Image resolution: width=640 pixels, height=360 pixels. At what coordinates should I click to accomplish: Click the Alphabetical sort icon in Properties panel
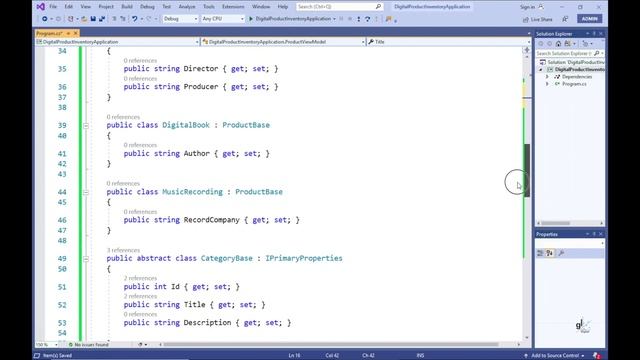(x=550, y=253)
